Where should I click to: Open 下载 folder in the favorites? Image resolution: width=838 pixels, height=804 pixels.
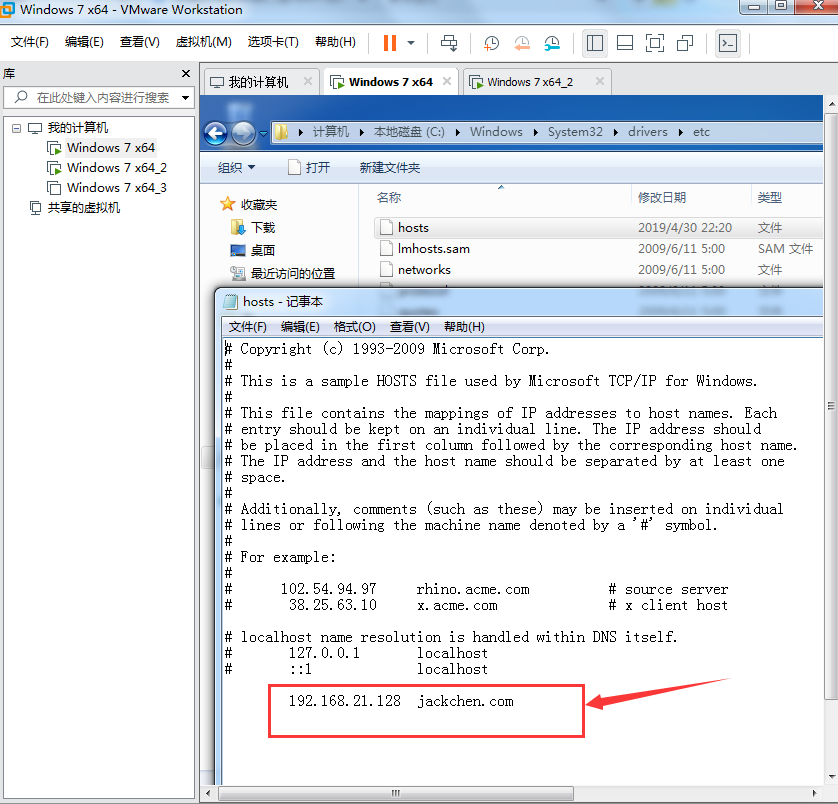253,228
